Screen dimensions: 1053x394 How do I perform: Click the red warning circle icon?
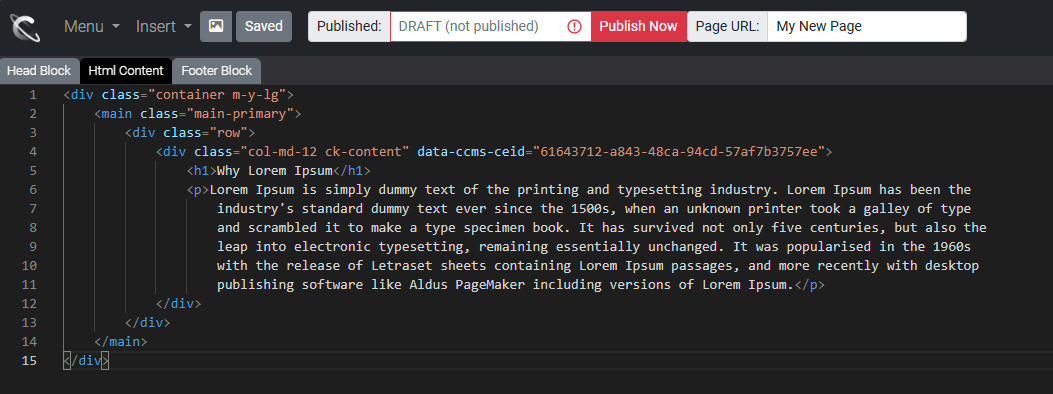coord(574,27)
